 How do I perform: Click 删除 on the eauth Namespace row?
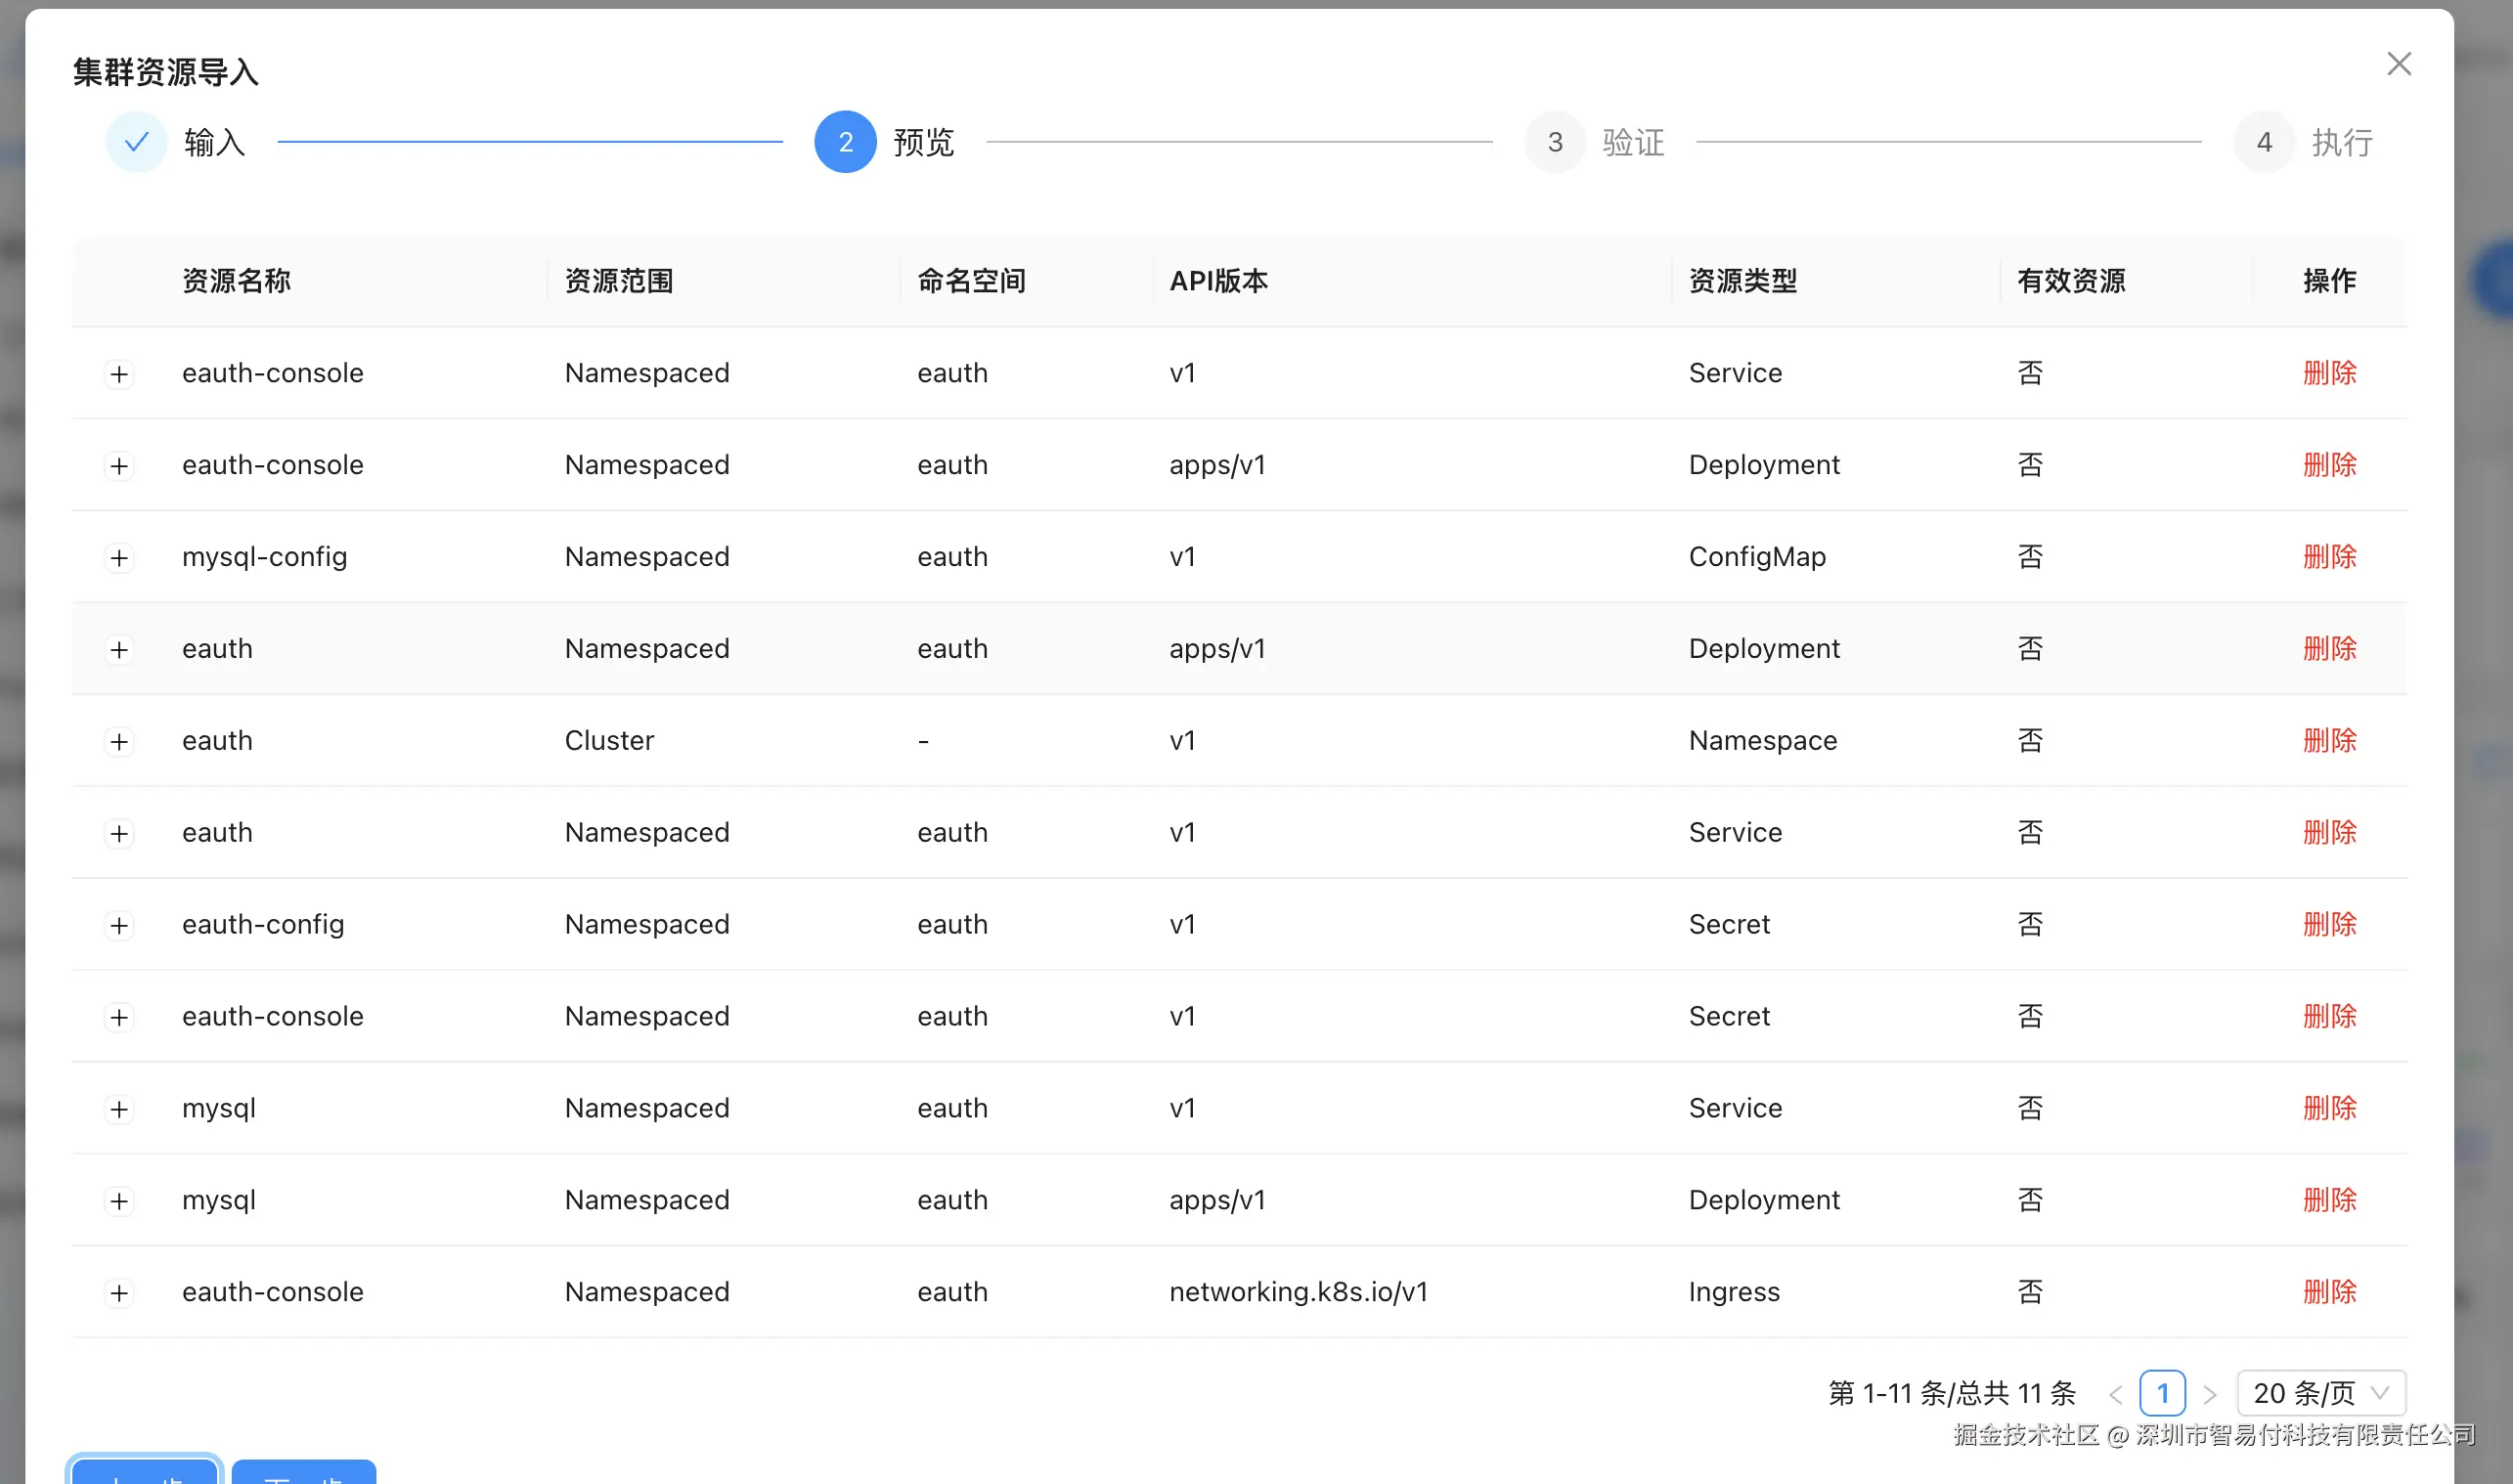tap(2328, 741)
